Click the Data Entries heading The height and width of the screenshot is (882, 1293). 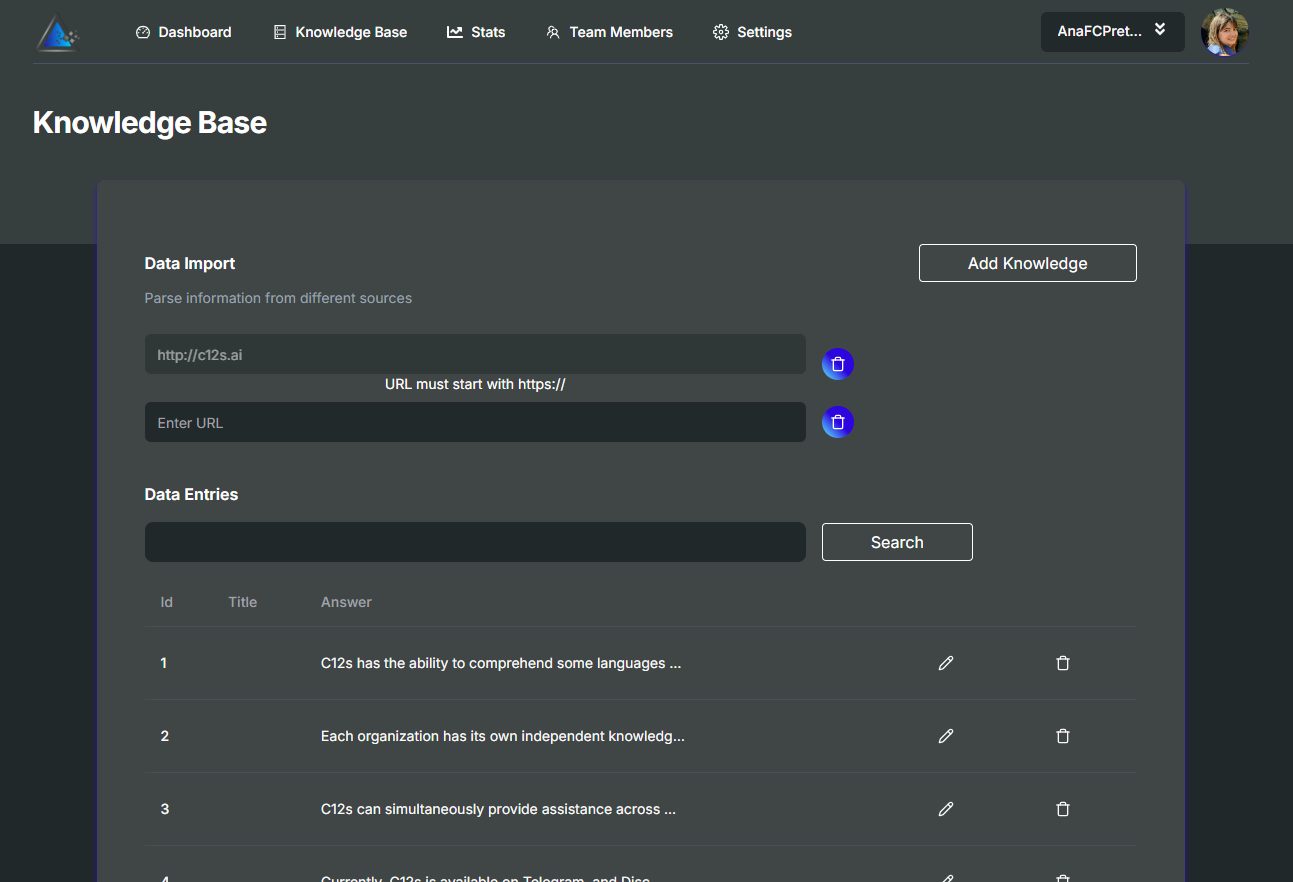coord(191,494)
